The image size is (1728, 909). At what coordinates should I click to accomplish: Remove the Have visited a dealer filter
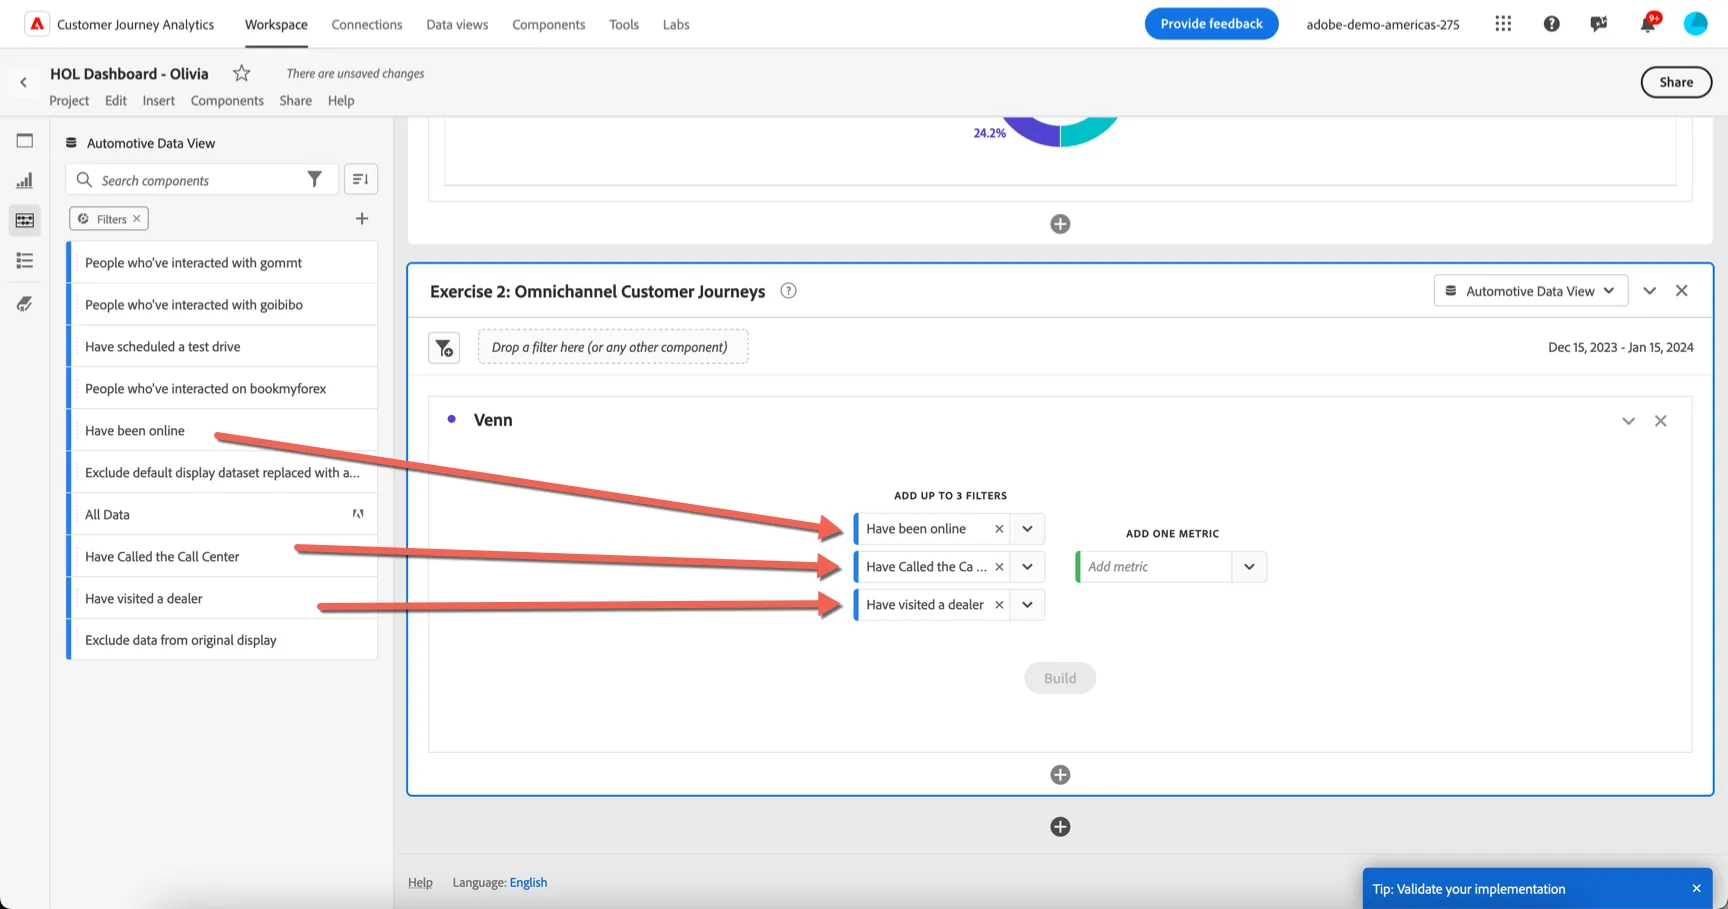coord(999,605)
